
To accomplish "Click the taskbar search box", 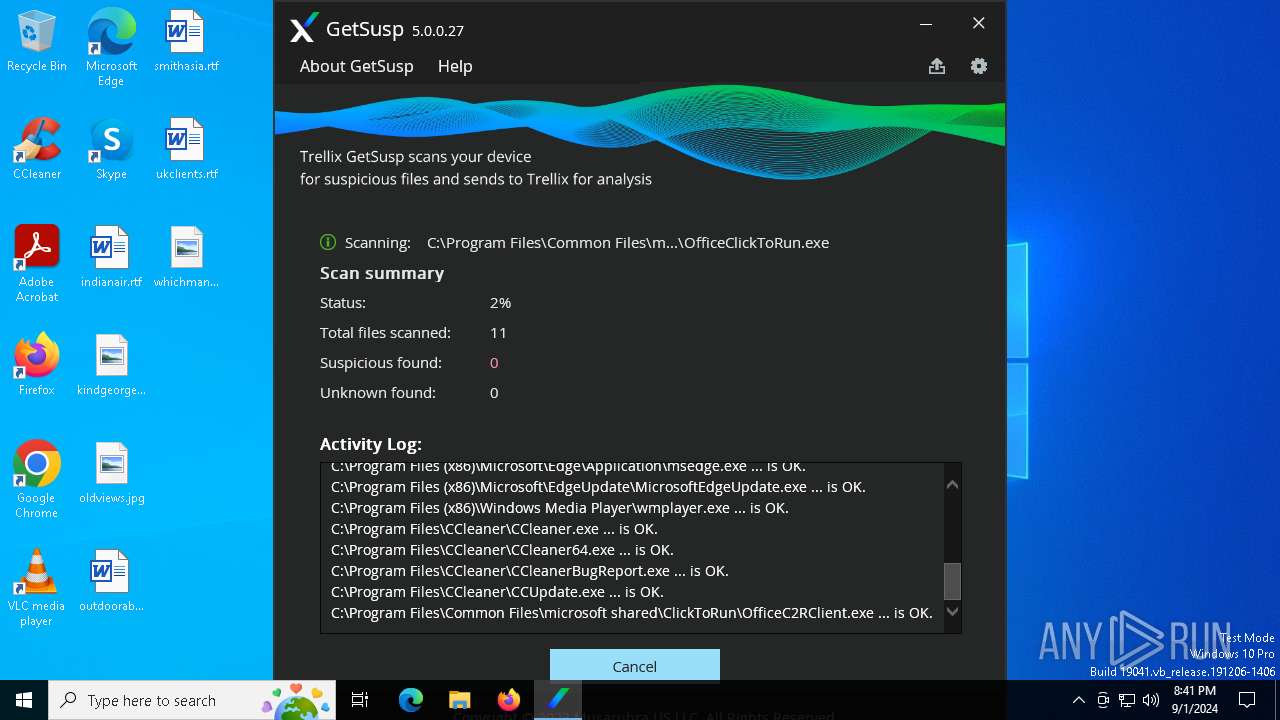I will pyautogui.click(x=192, y=700).
